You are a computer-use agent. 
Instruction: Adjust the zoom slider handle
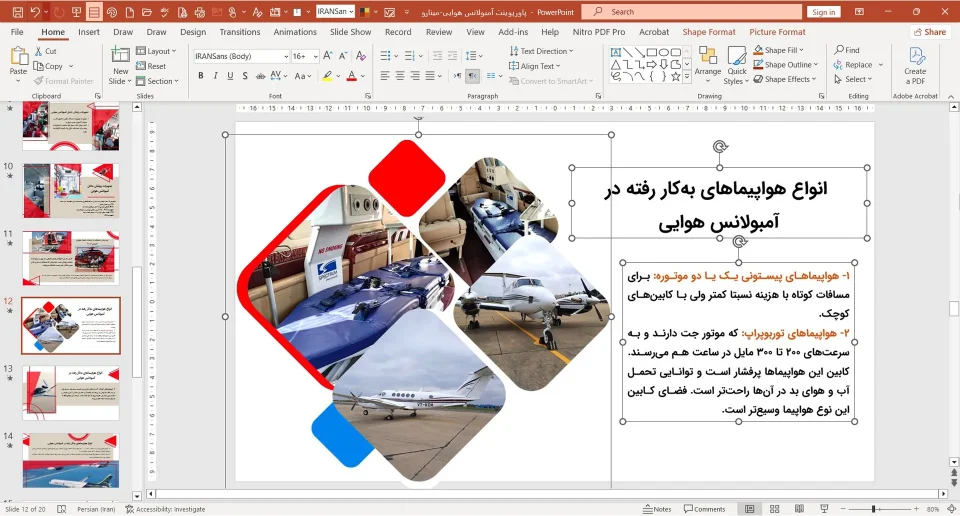[874, 509]
